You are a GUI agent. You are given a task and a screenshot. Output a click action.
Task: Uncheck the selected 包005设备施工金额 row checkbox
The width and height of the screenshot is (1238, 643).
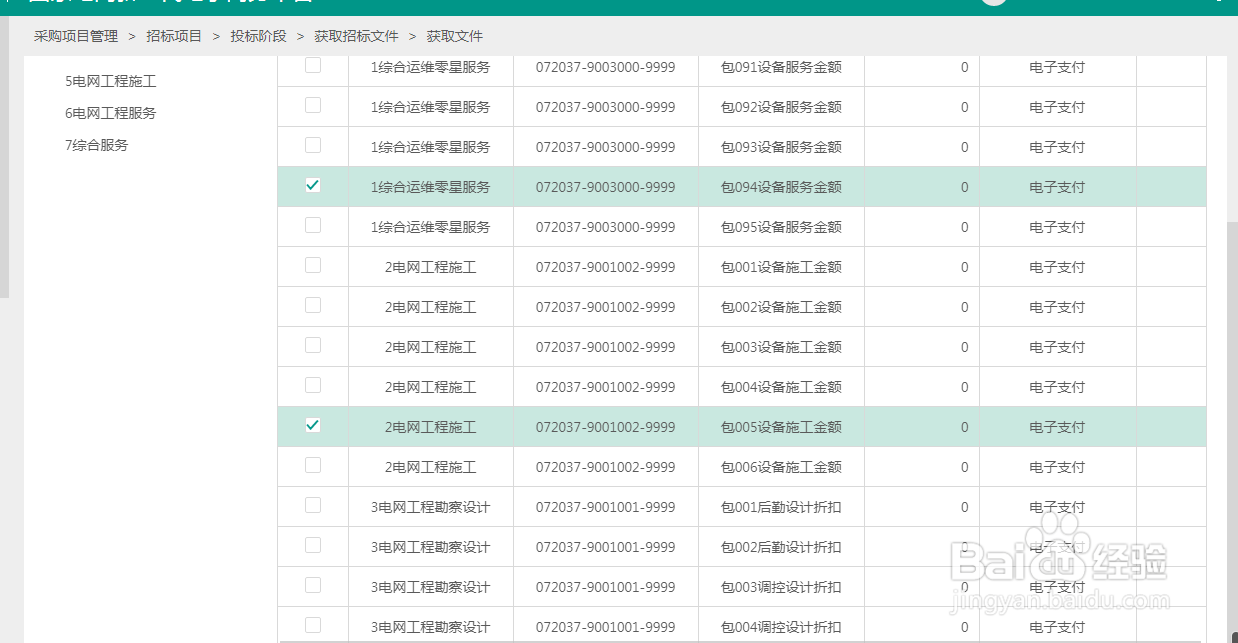click(313, 426)
